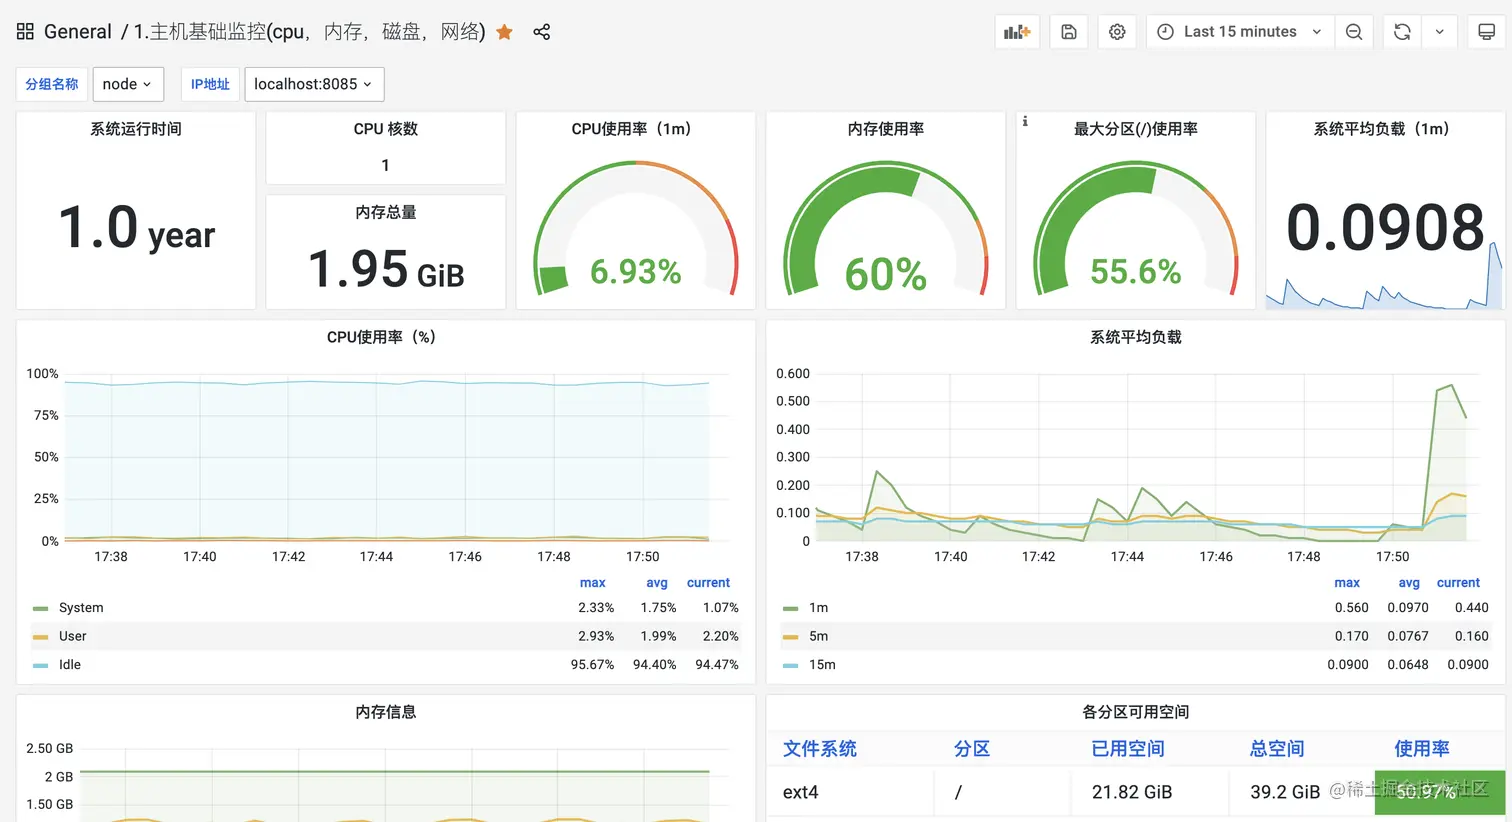Screen dimensions: 1512x822
Task: Click the 1.0 year uptime value
Action: tap(136, 228)
